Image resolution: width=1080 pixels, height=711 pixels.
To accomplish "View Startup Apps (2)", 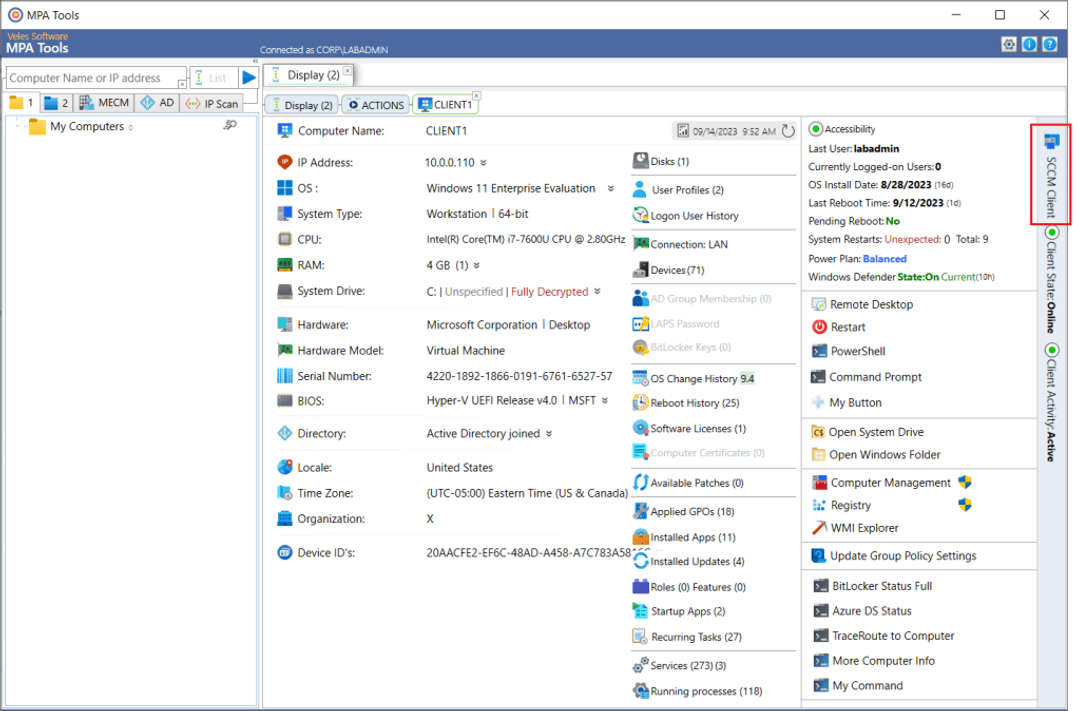I will click(679, 611).
